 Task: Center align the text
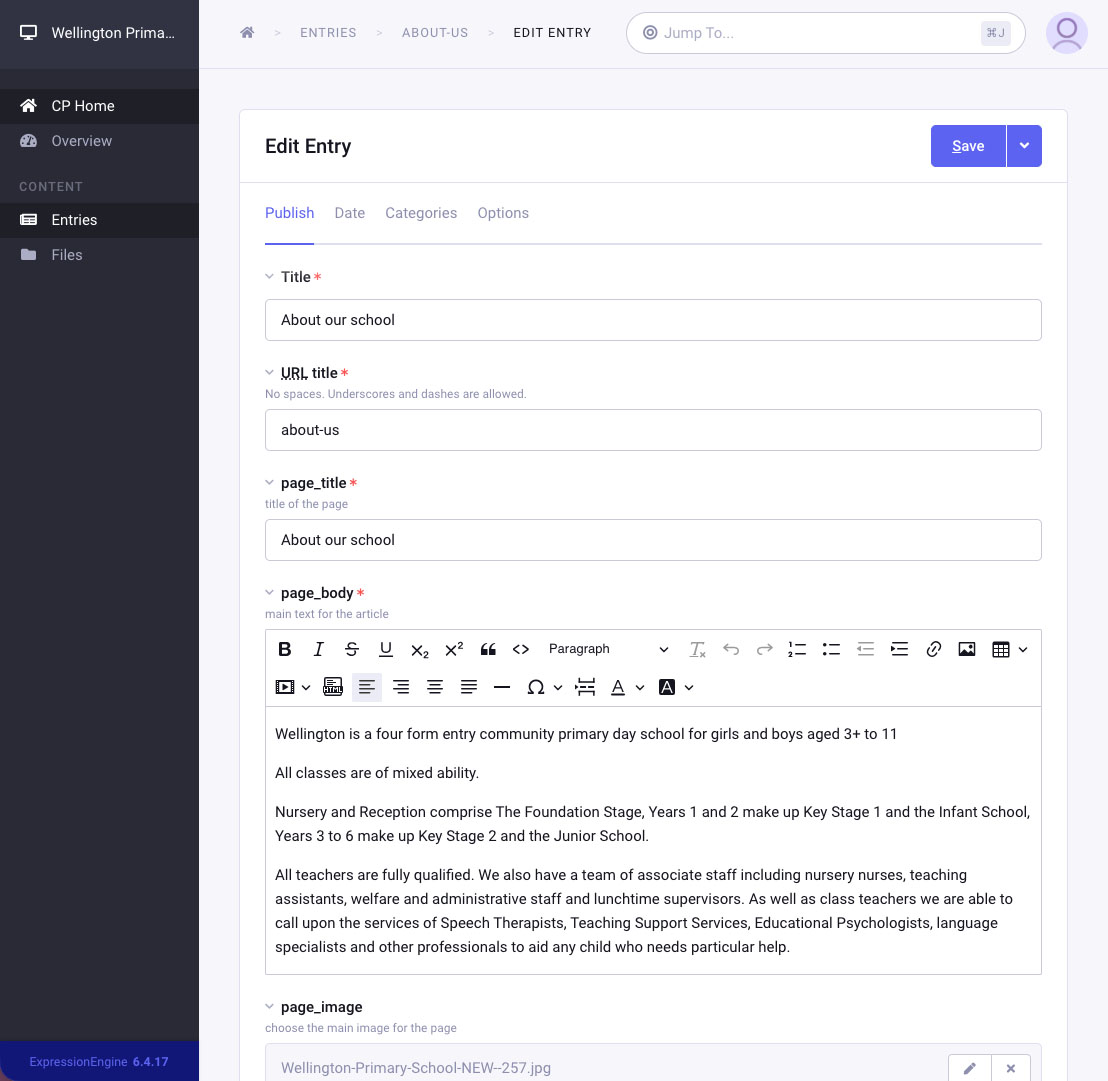tap(435, 687)
